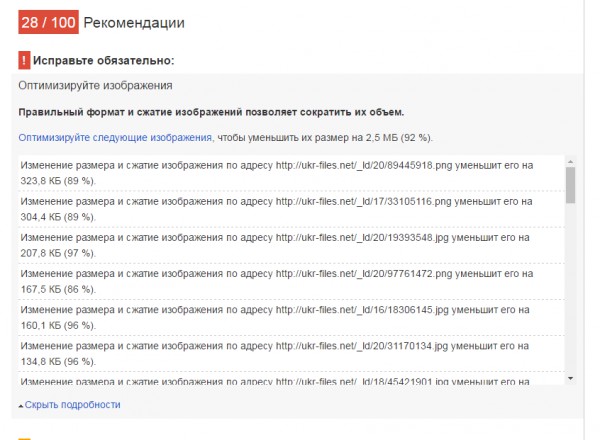
Task: Select the row for 33105116.png image
Action: pos(291,209)
